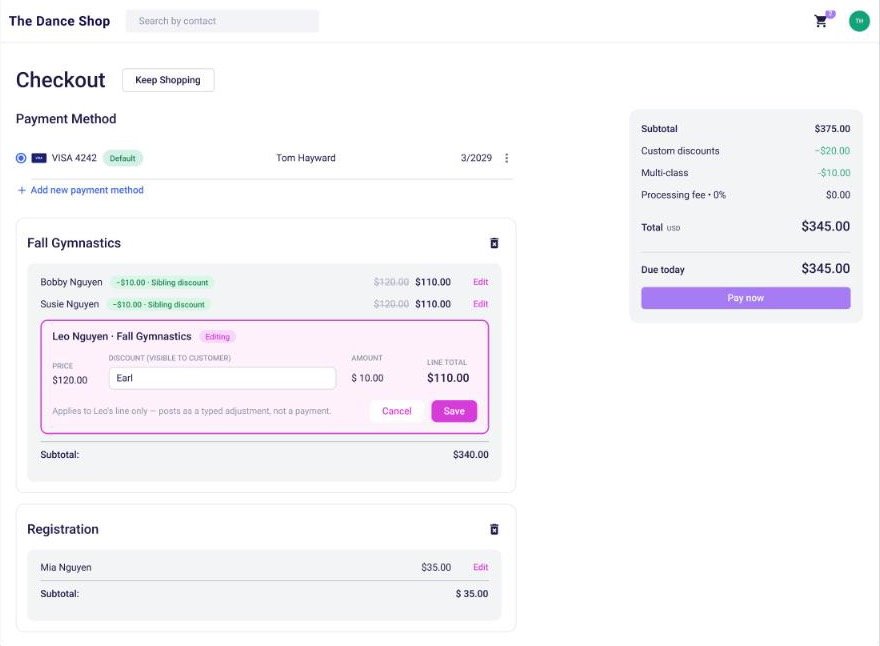
Task: Click the 3/2029 card expiry date
Action: 476,158
